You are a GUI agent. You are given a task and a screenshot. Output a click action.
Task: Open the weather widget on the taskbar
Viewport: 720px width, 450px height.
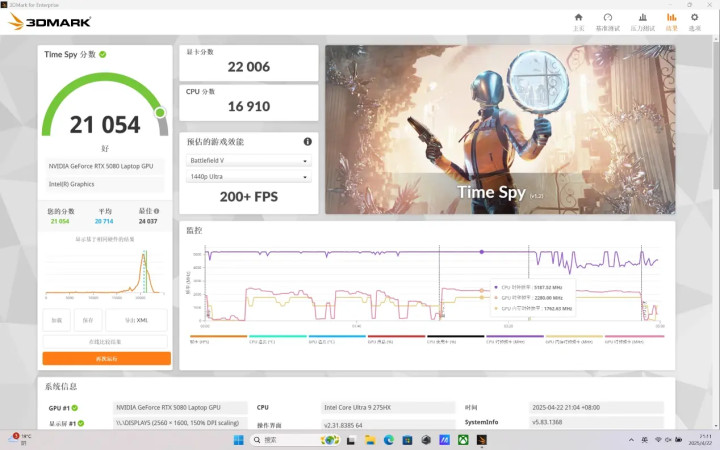point(19,439)
